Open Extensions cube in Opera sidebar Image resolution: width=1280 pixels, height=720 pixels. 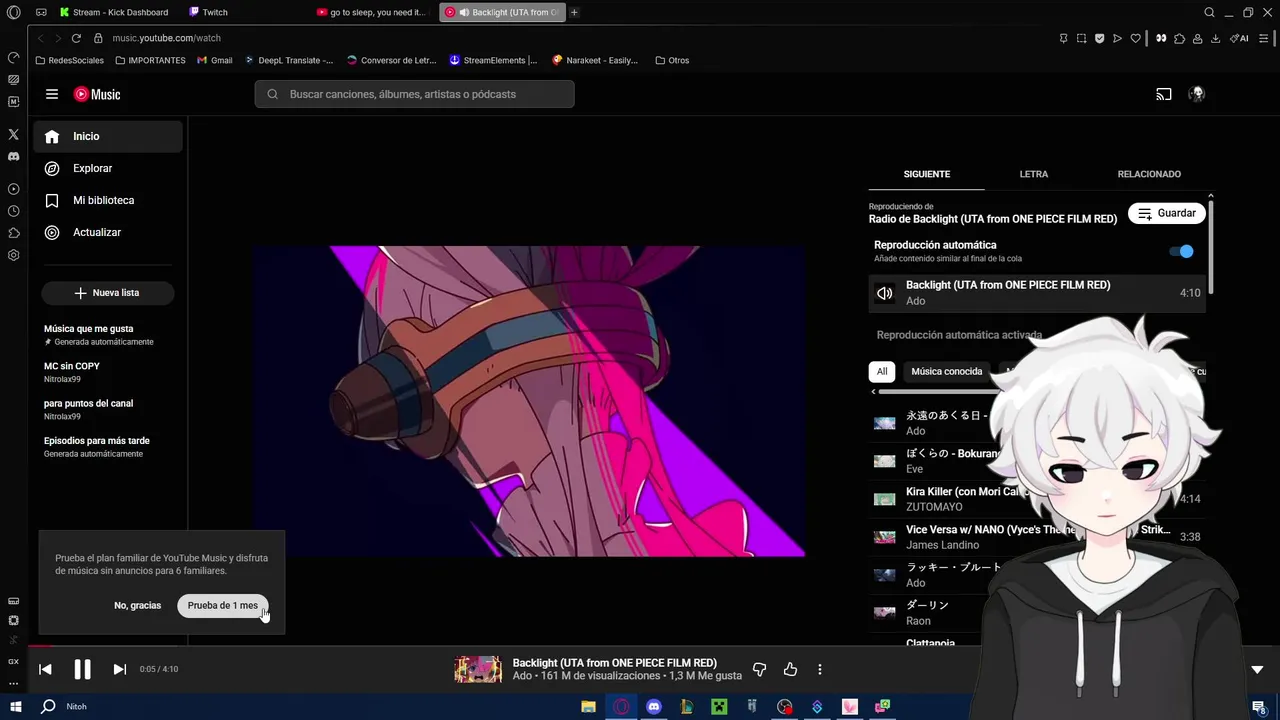pyautogui.click(x=13, y=233)
